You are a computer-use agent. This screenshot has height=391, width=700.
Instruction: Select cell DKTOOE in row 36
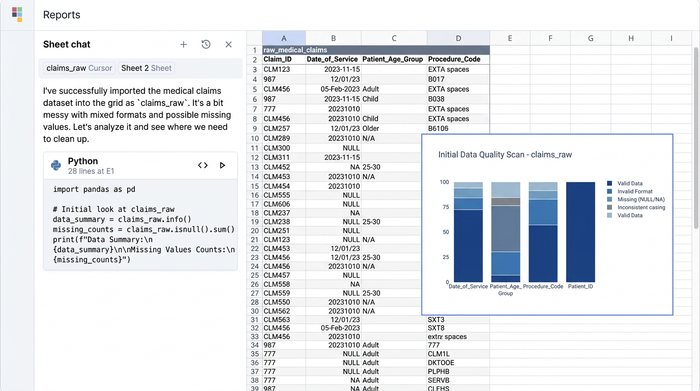[x=458, y=363]
